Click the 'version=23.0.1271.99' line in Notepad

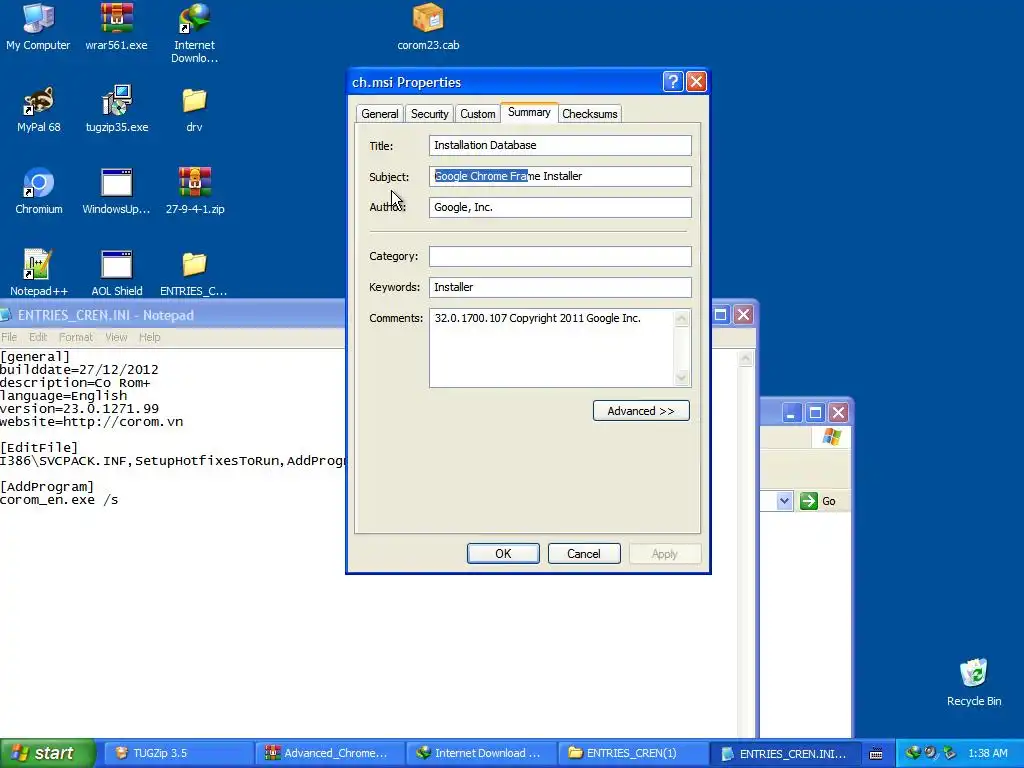tap(79, 408)
